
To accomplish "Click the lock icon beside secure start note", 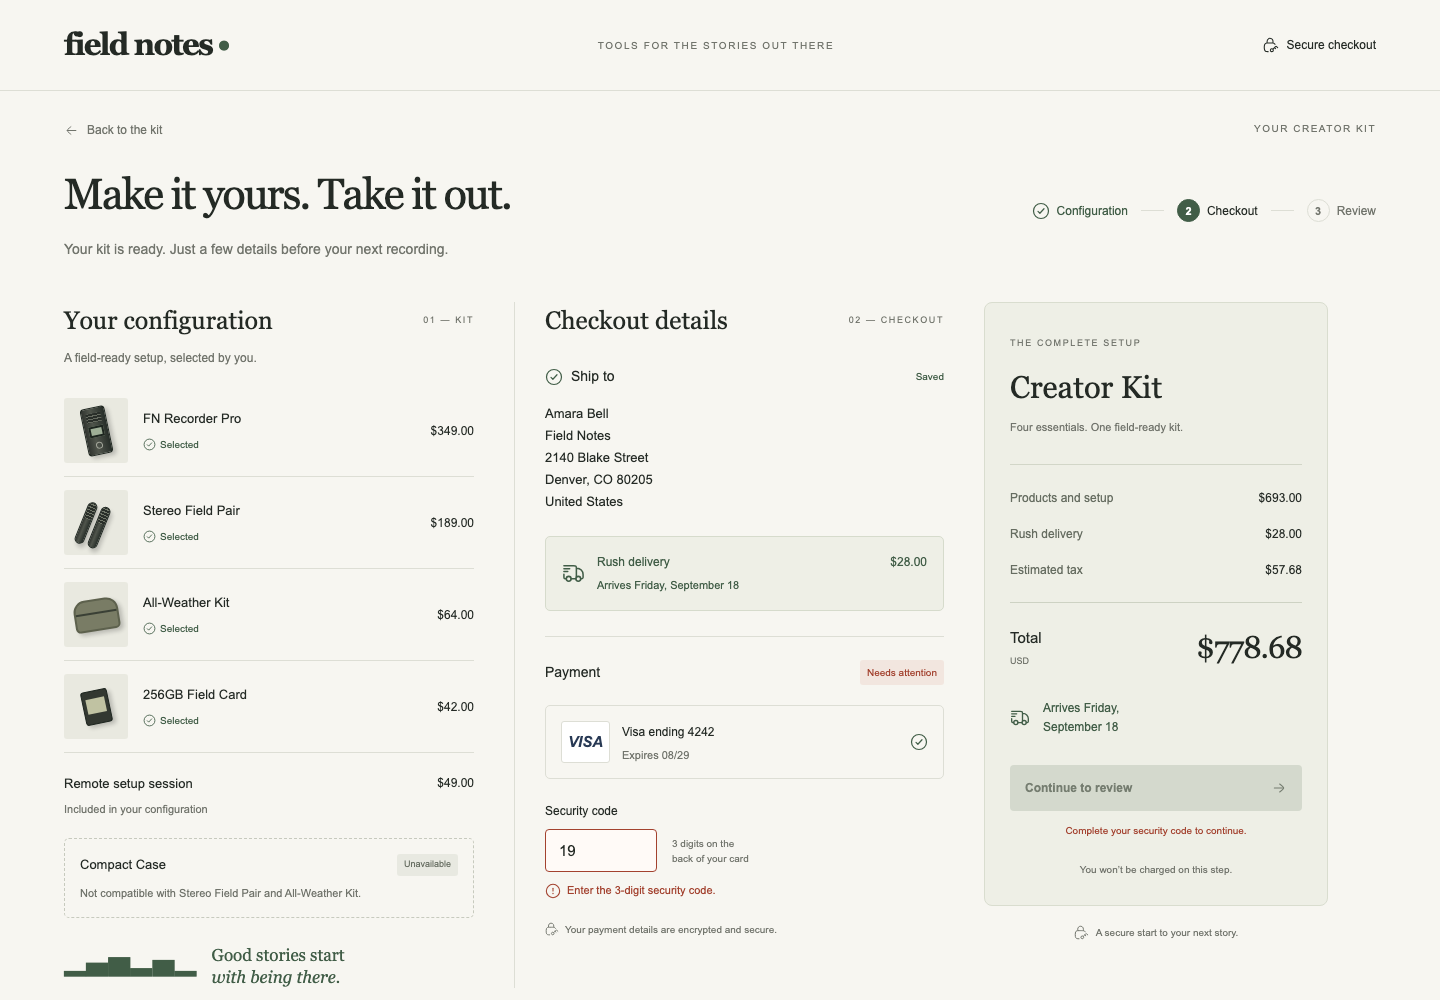I will [1081, 933].
